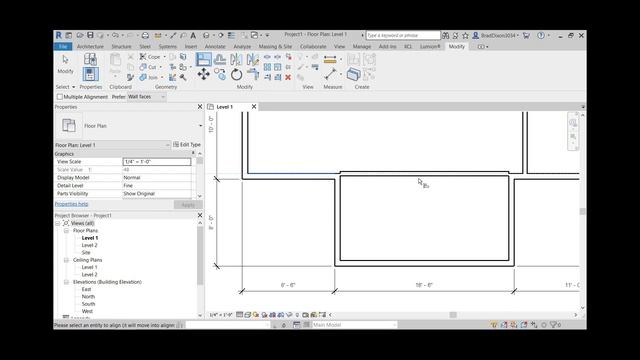Select the Site floor plan item
The width and height of the screenshot is (640, 360).
(x=86, y=253)
